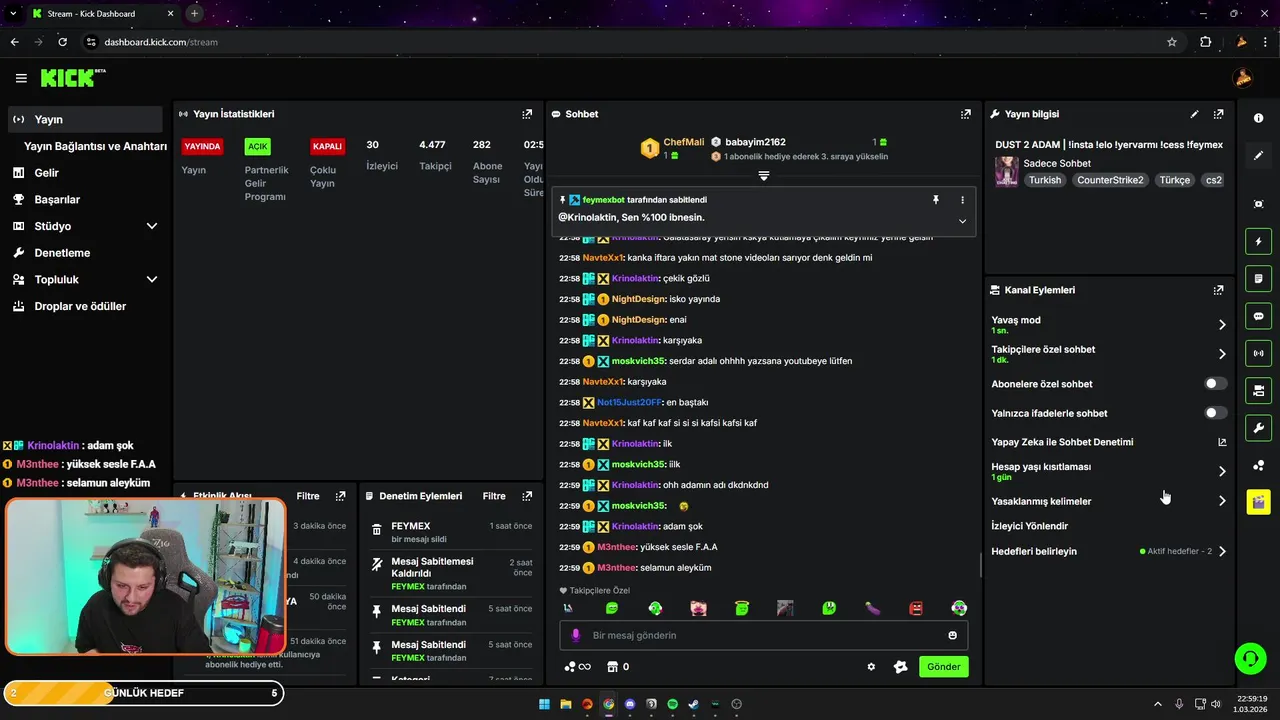Open Yayın Bağlantısı ve Anahtarı
Screen dimensions: 1280x720
(x=95, y=146)
